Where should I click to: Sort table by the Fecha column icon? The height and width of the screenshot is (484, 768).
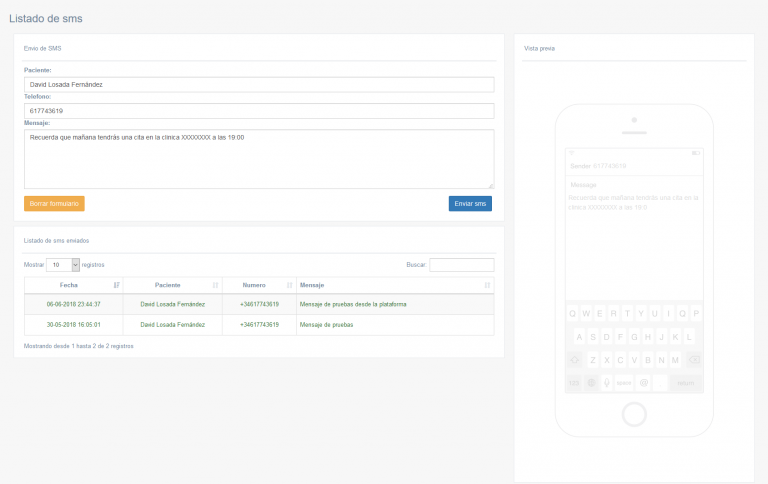117,285
